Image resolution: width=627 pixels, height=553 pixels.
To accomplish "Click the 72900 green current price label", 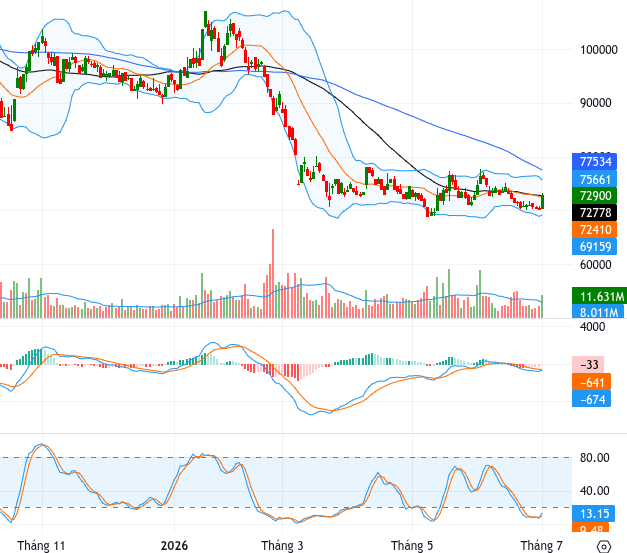I will pos(595,196).
